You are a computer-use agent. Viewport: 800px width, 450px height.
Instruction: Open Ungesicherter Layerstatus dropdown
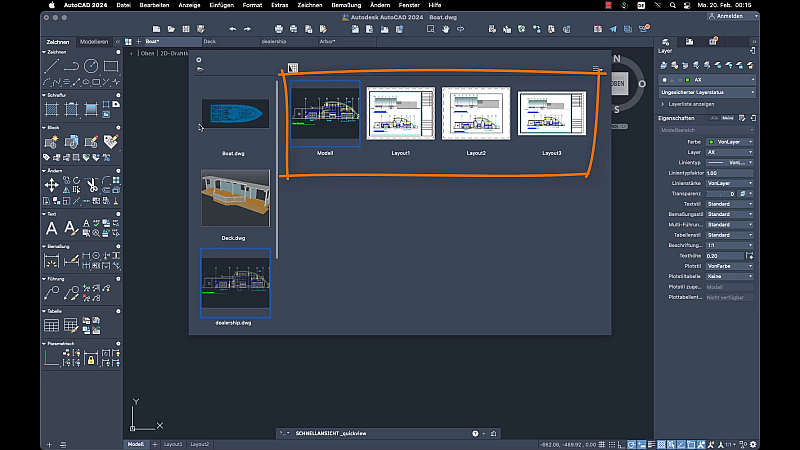point(707,92)
